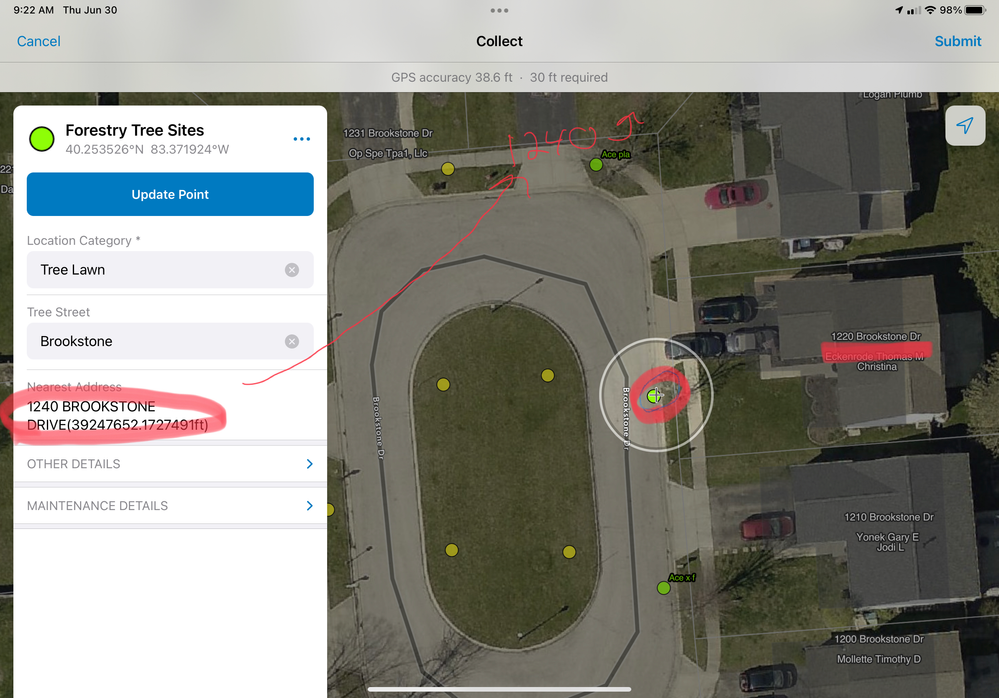Submit the collected tree site
Image resolution: width=999 pixels, height=698 pixels.
(958, 41)
